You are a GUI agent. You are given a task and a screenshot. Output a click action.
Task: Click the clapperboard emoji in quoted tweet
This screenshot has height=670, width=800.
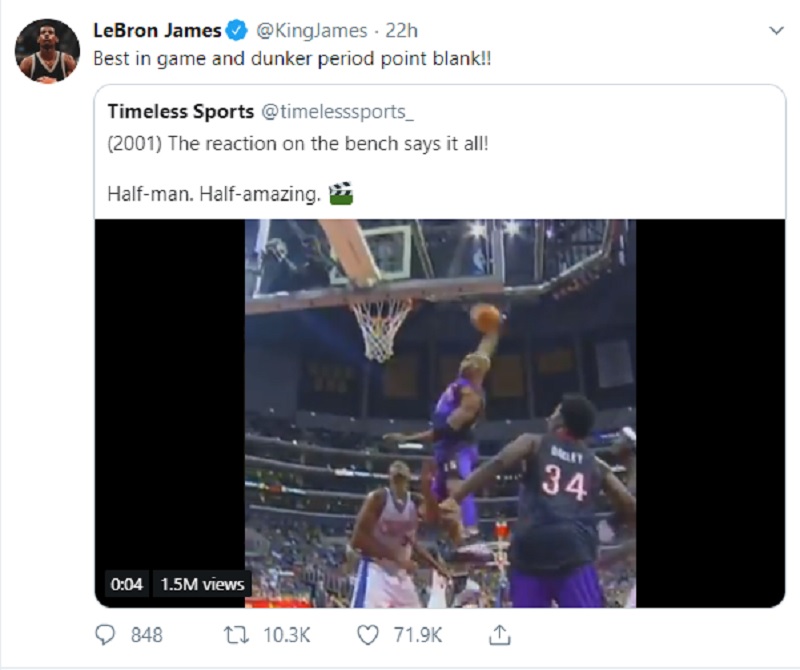tap(341, 193)
